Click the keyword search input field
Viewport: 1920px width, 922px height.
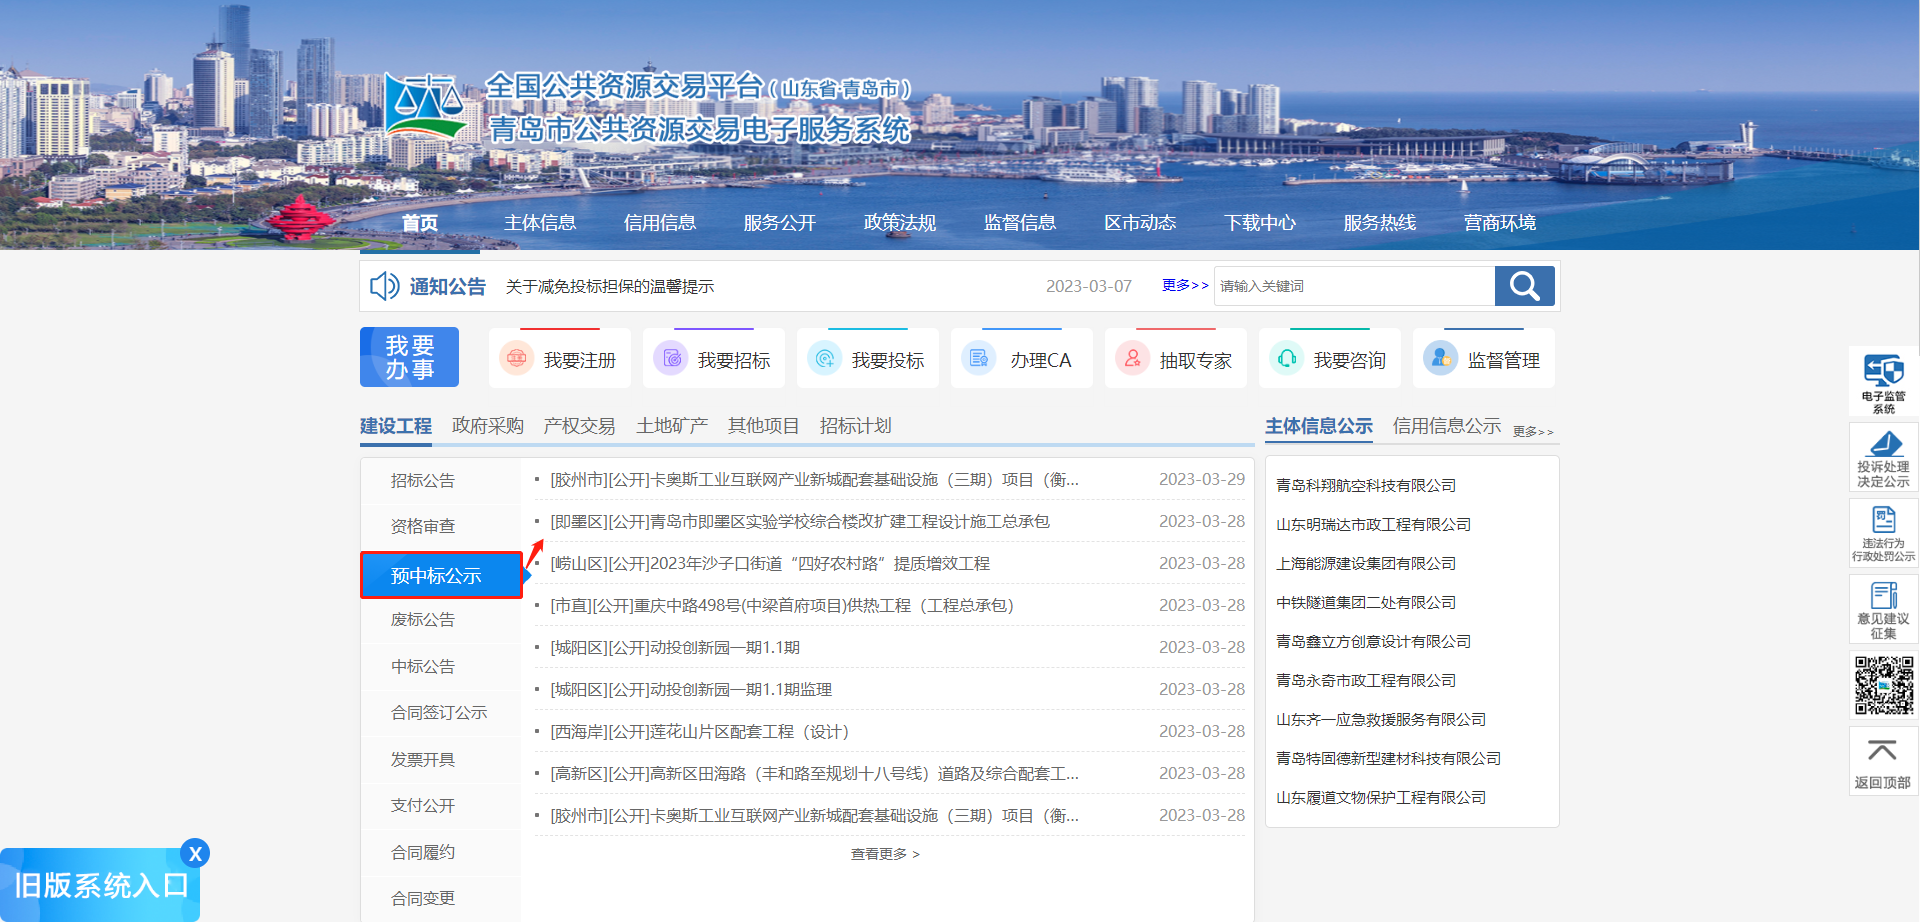(x=1355, y=286)
